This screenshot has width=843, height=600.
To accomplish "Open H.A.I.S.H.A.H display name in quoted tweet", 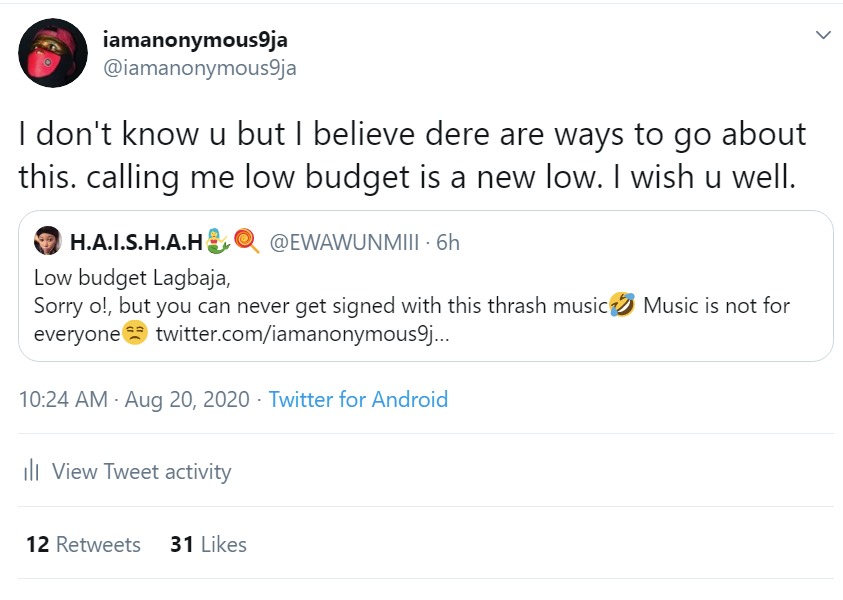I will coord(137,242).
